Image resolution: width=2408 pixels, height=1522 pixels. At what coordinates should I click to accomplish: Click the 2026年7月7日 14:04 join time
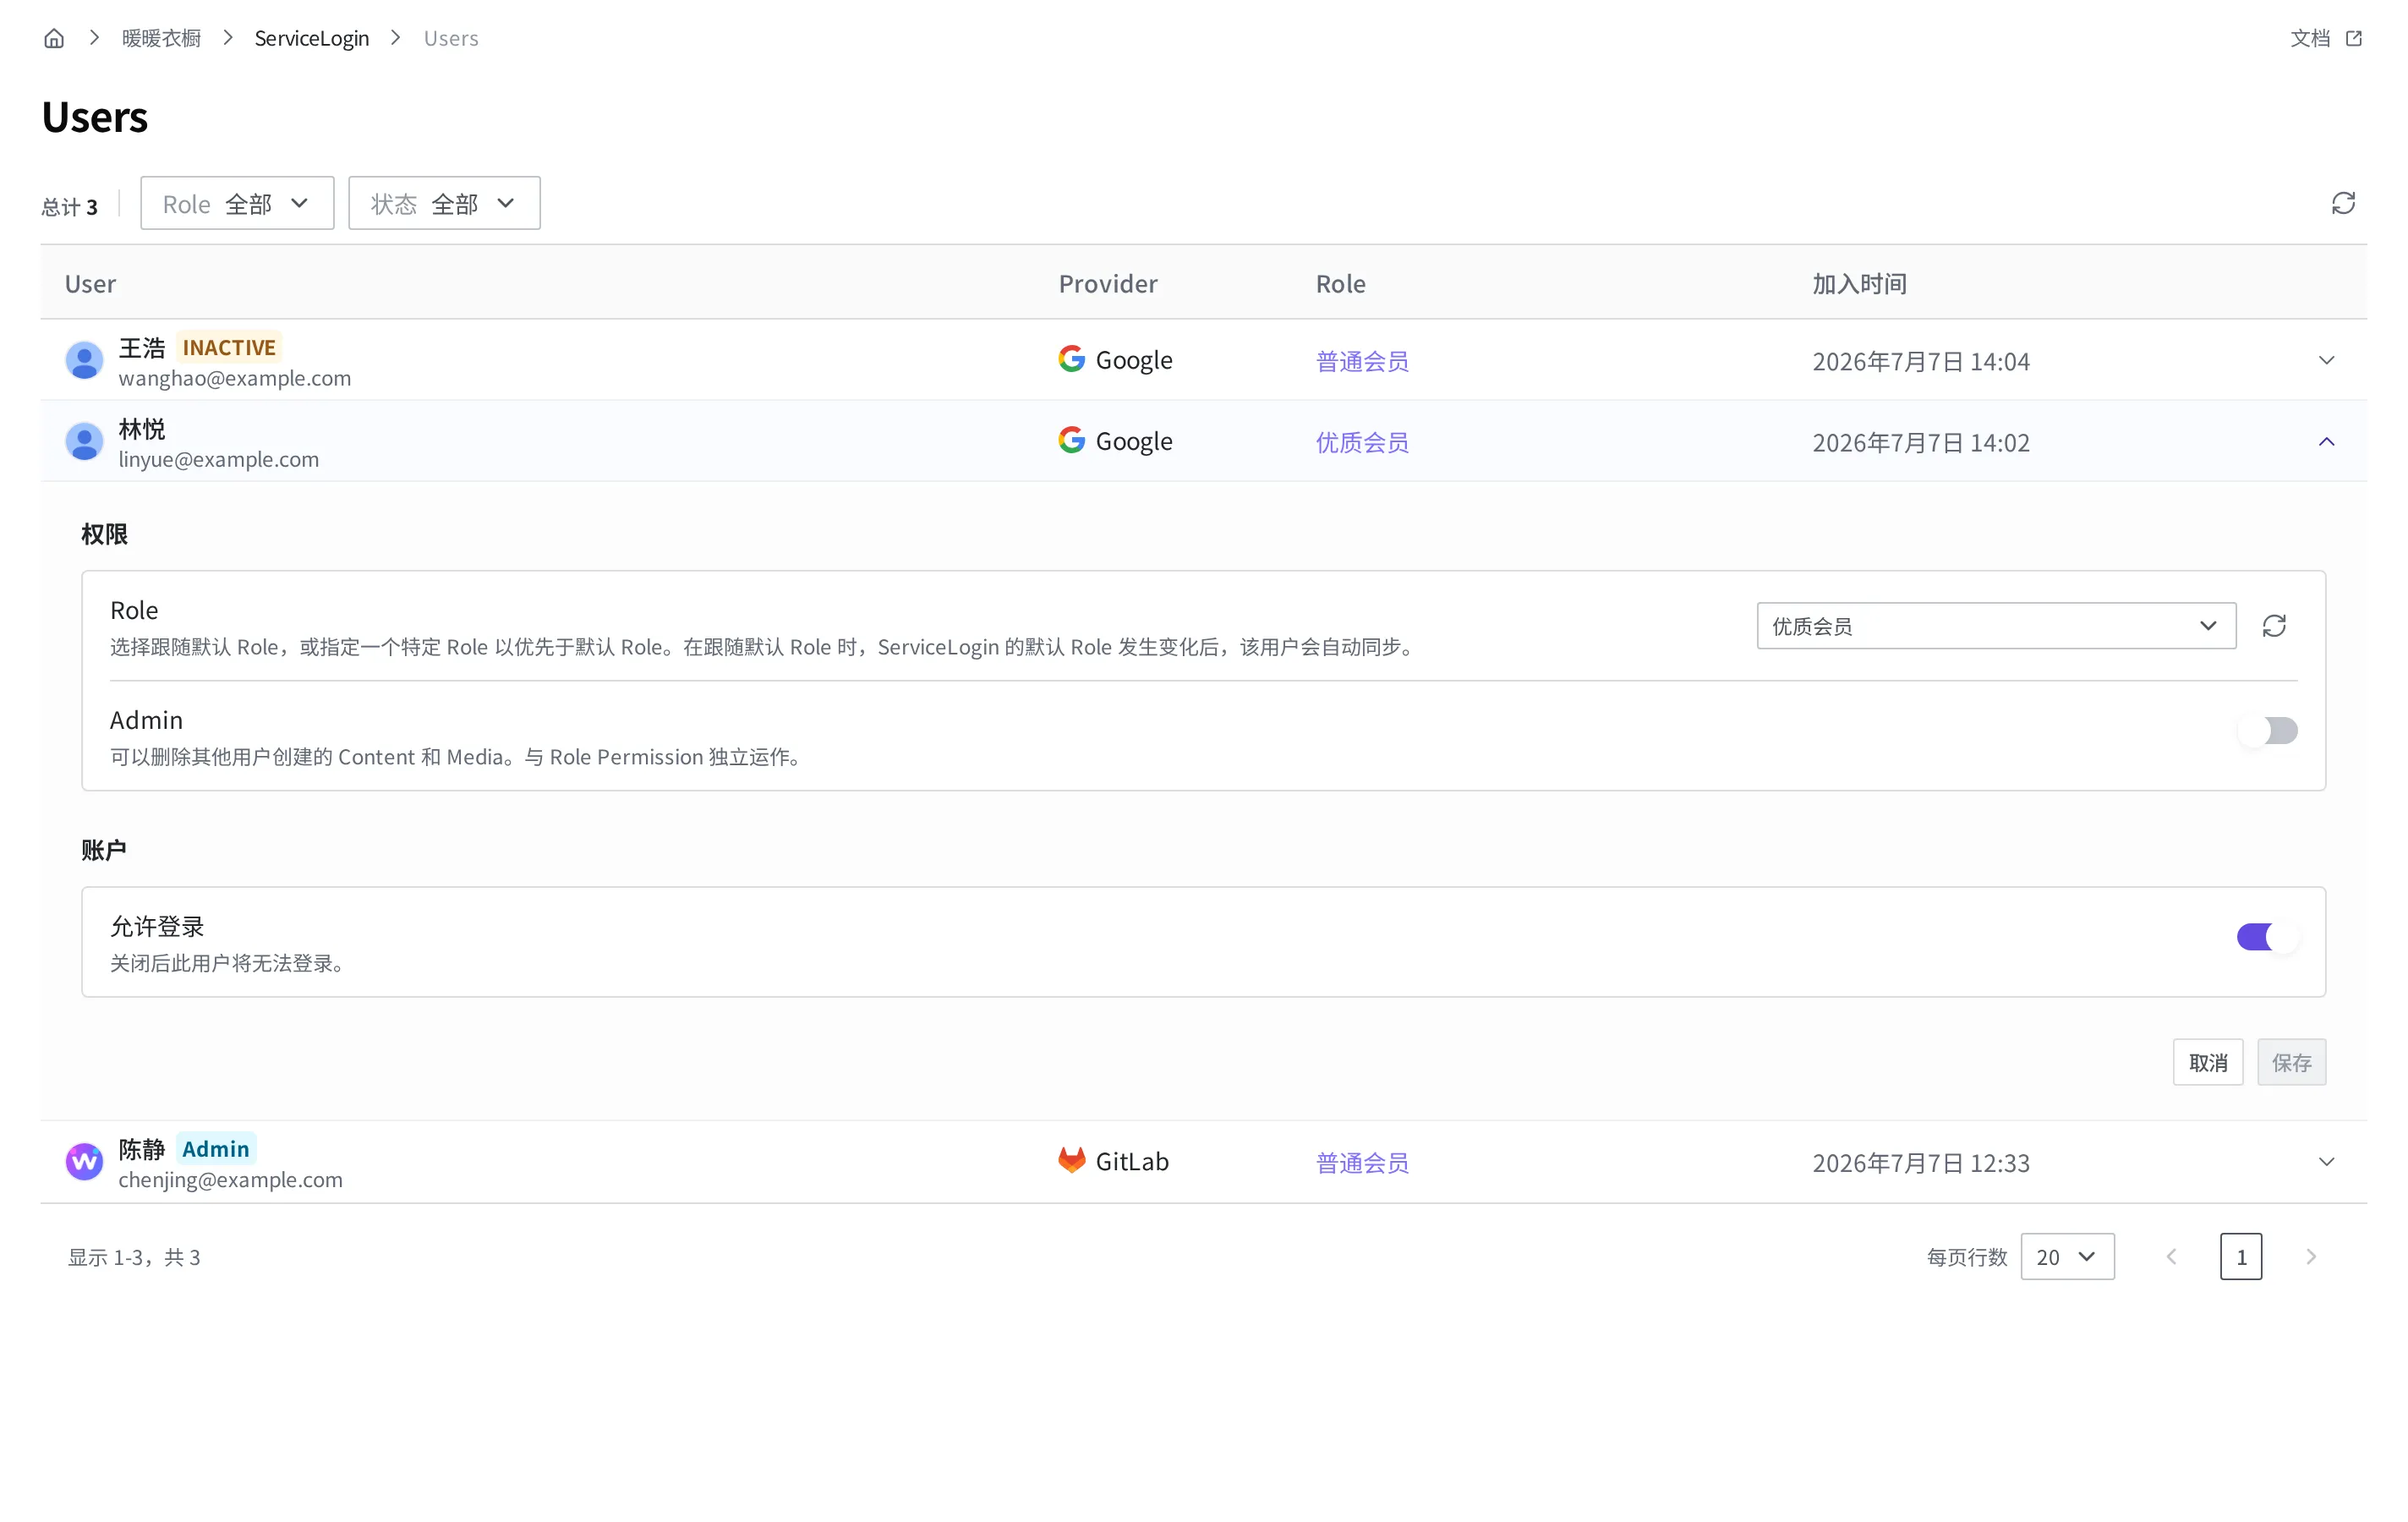point(1920,361)
